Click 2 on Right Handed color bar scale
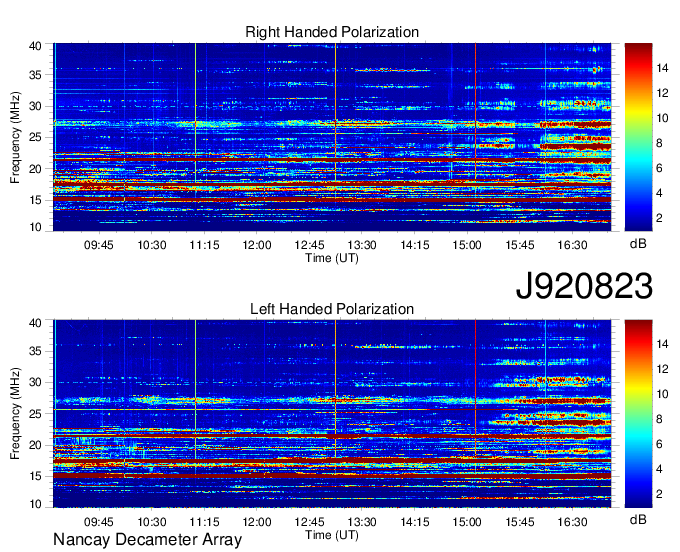Image resolution: width=680 pixels, height=552 pixels. tap(659, 218)
